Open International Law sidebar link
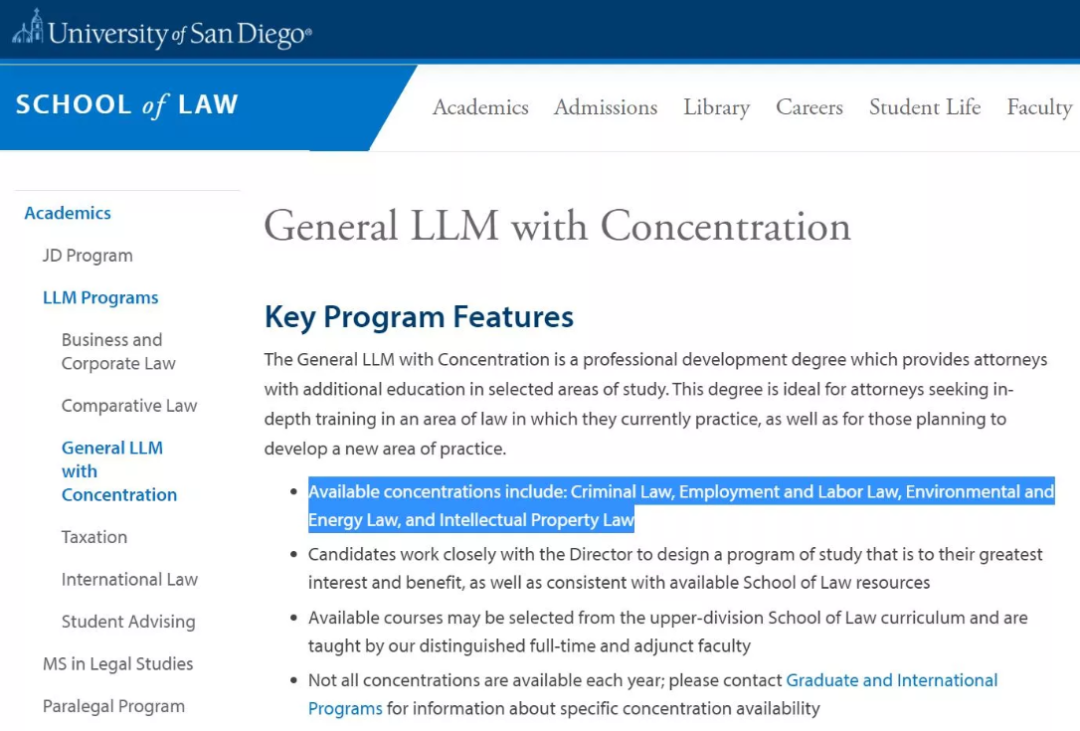Screen dimensions: 1080x731 [129, 579]
